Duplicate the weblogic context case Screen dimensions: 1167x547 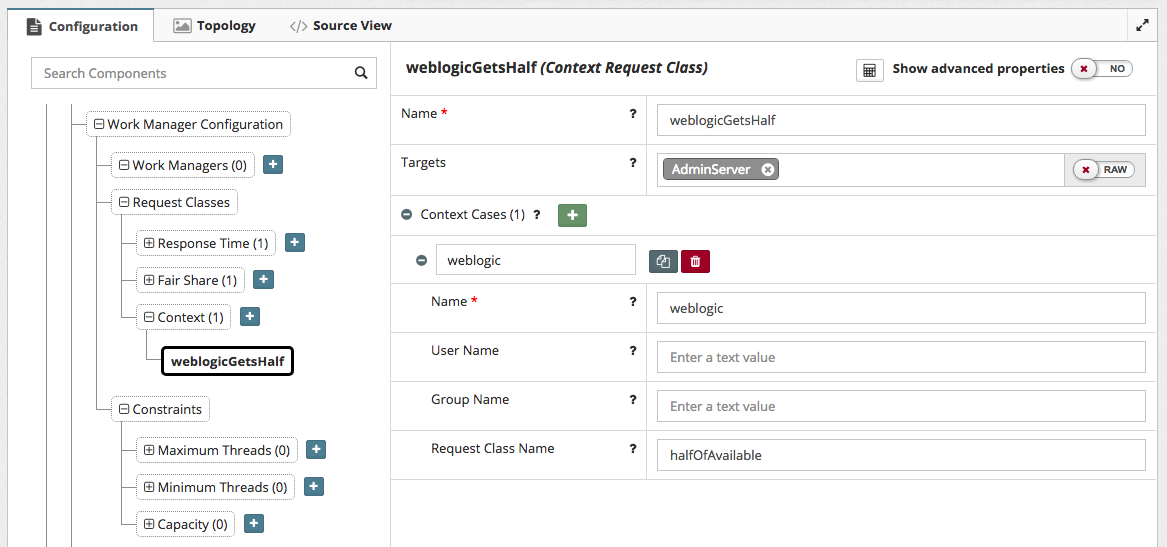(663, 261)
